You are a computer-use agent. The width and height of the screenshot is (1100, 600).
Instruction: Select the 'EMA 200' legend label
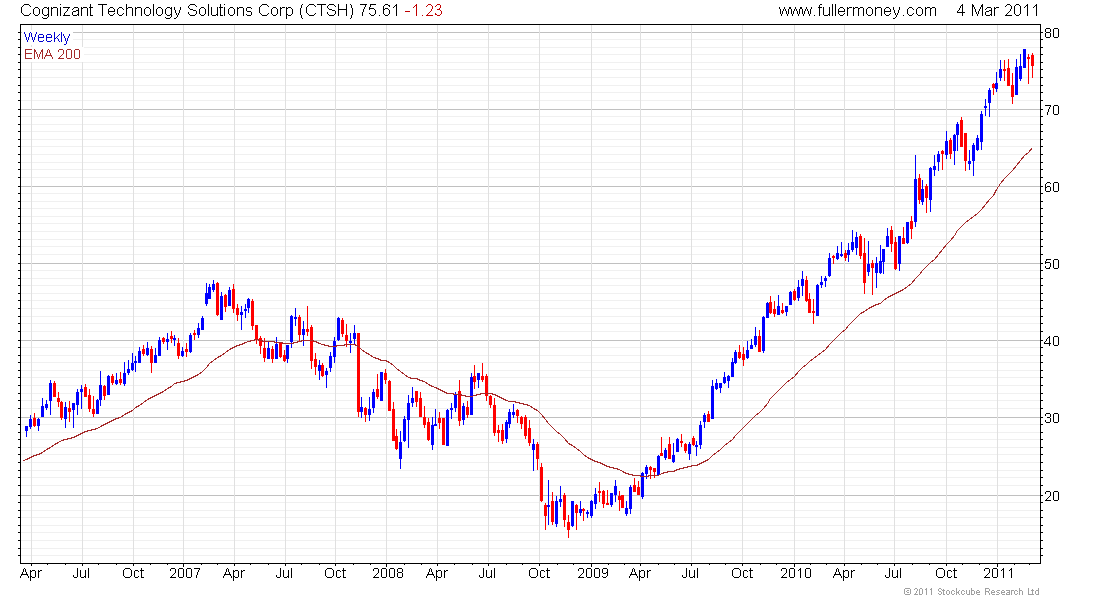tap(52, 54)
